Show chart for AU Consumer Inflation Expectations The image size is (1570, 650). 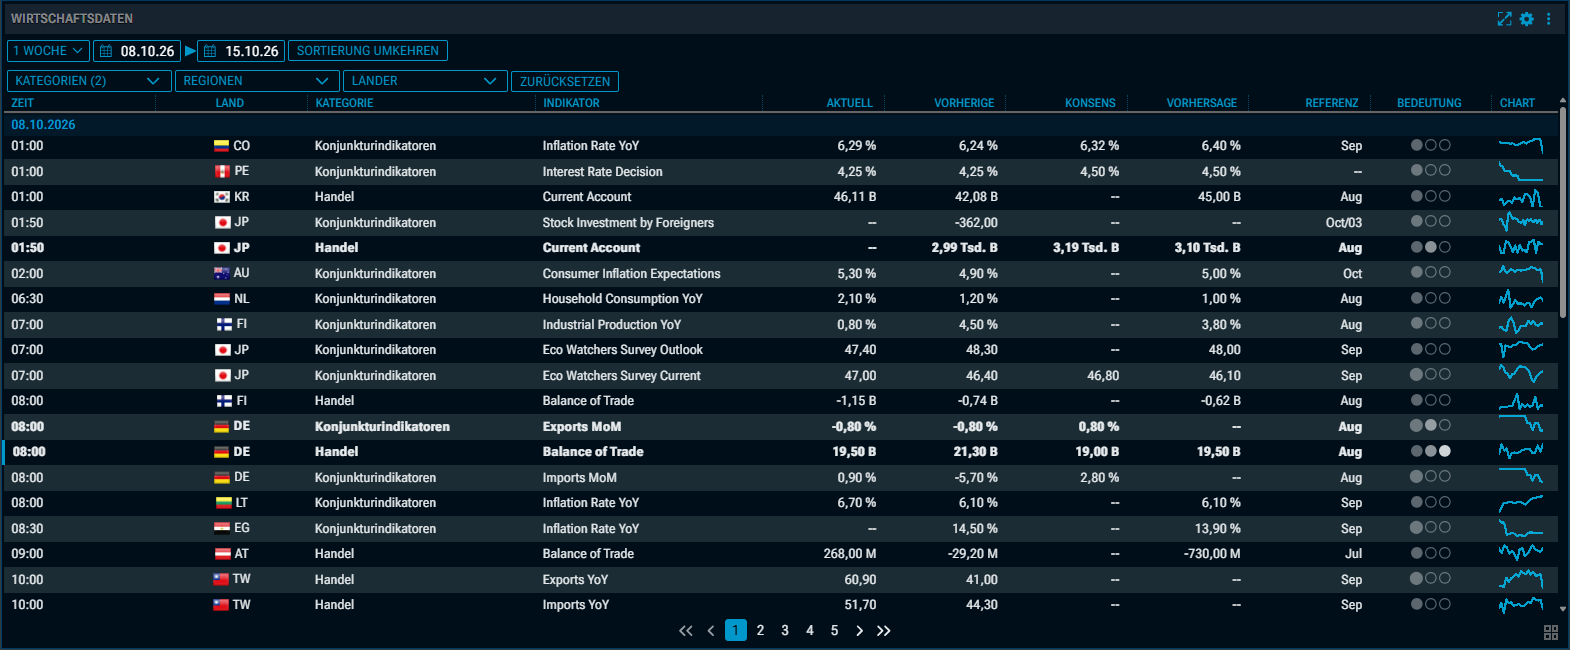(1521, 273)
